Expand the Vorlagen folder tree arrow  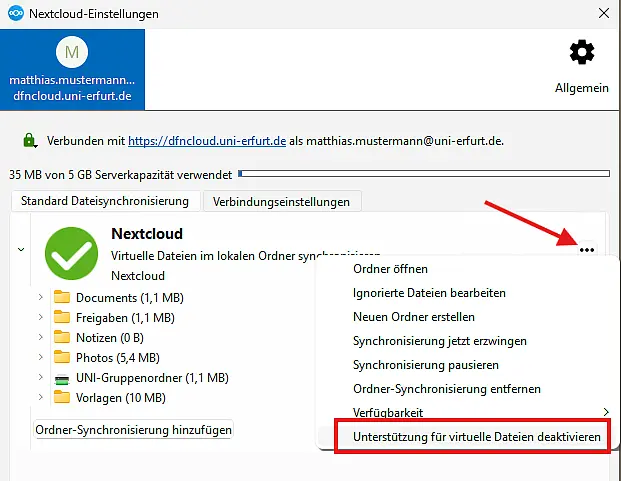pos(41,398)
